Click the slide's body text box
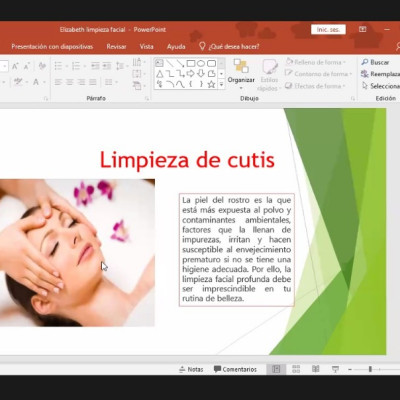The height and width of the screenshot is (400, 400). click(237, 249)
